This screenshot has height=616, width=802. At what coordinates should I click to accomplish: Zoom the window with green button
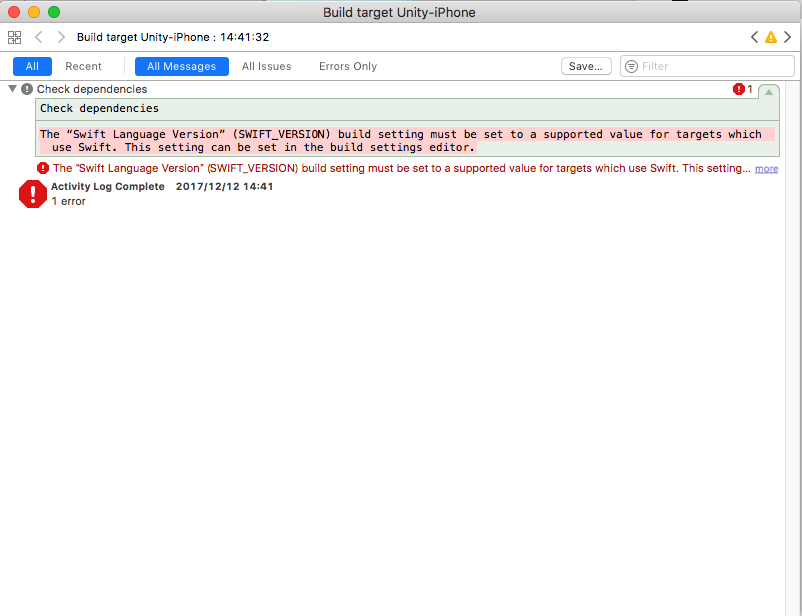point(54,12)
